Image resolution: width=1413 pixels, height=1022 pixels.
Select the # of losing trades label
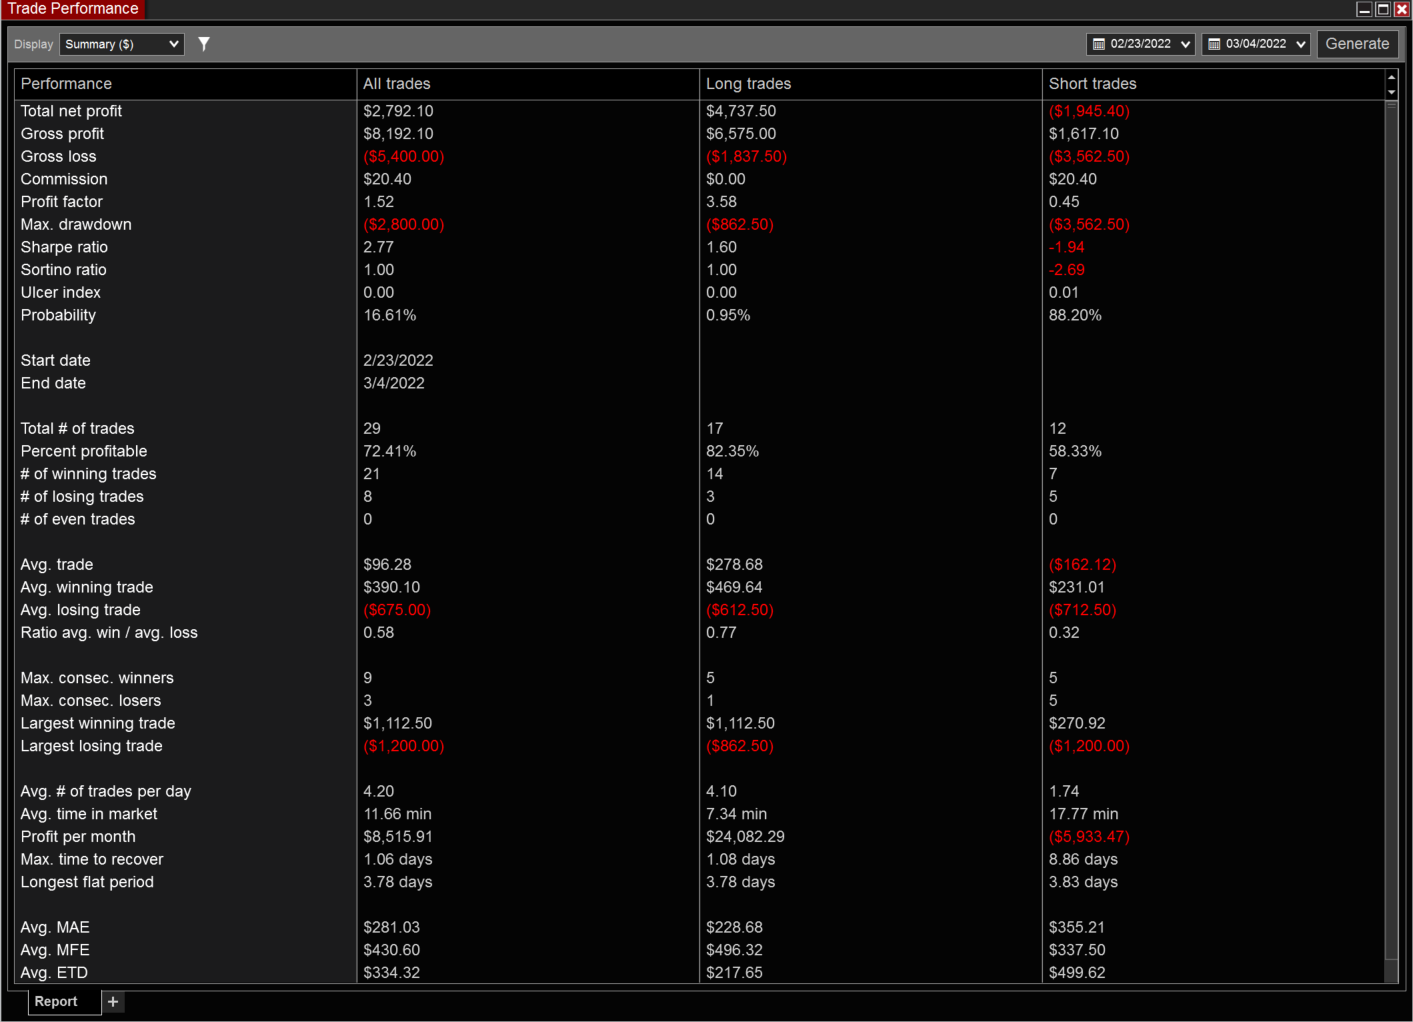(x=82, y=497)
